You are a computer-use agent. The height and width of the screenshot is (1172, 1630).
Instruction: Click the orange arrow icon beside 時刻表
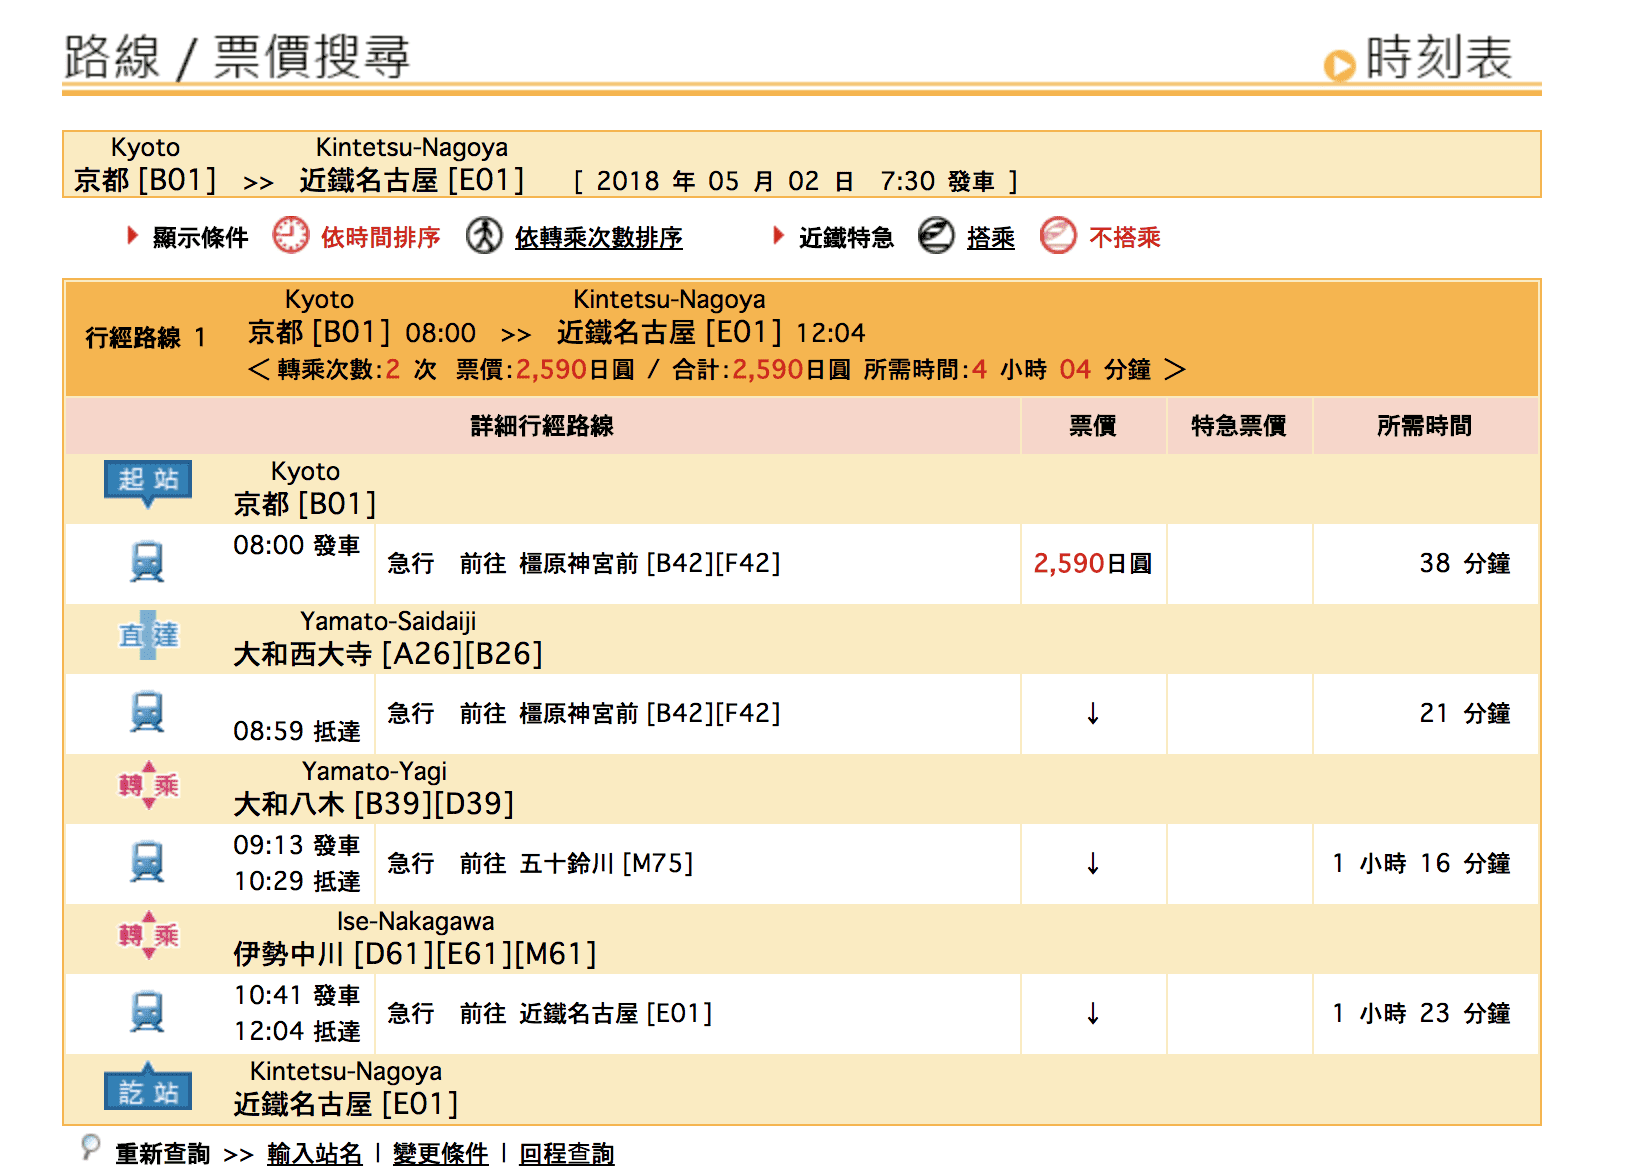[x=1339, y=66]
